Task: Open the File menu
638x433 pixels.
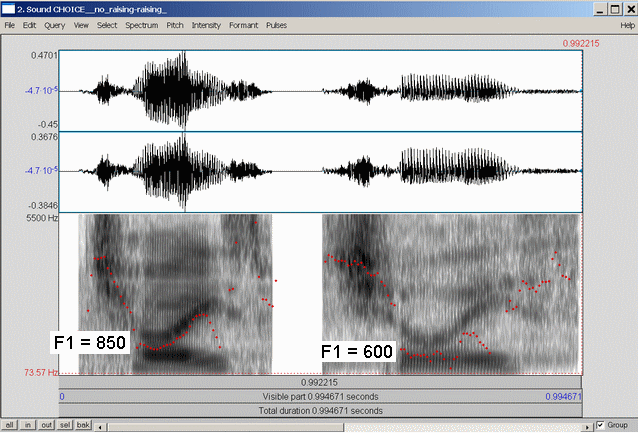Action: (10, 24)
